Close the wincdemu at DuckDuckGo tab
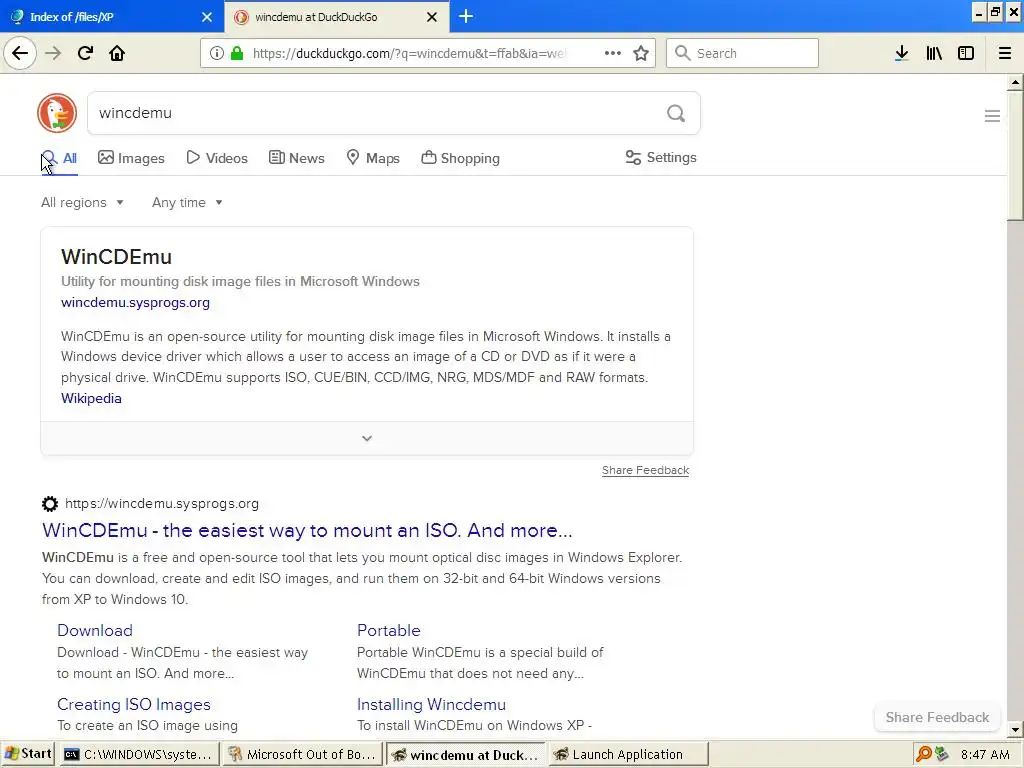 (x=432, y=17)
